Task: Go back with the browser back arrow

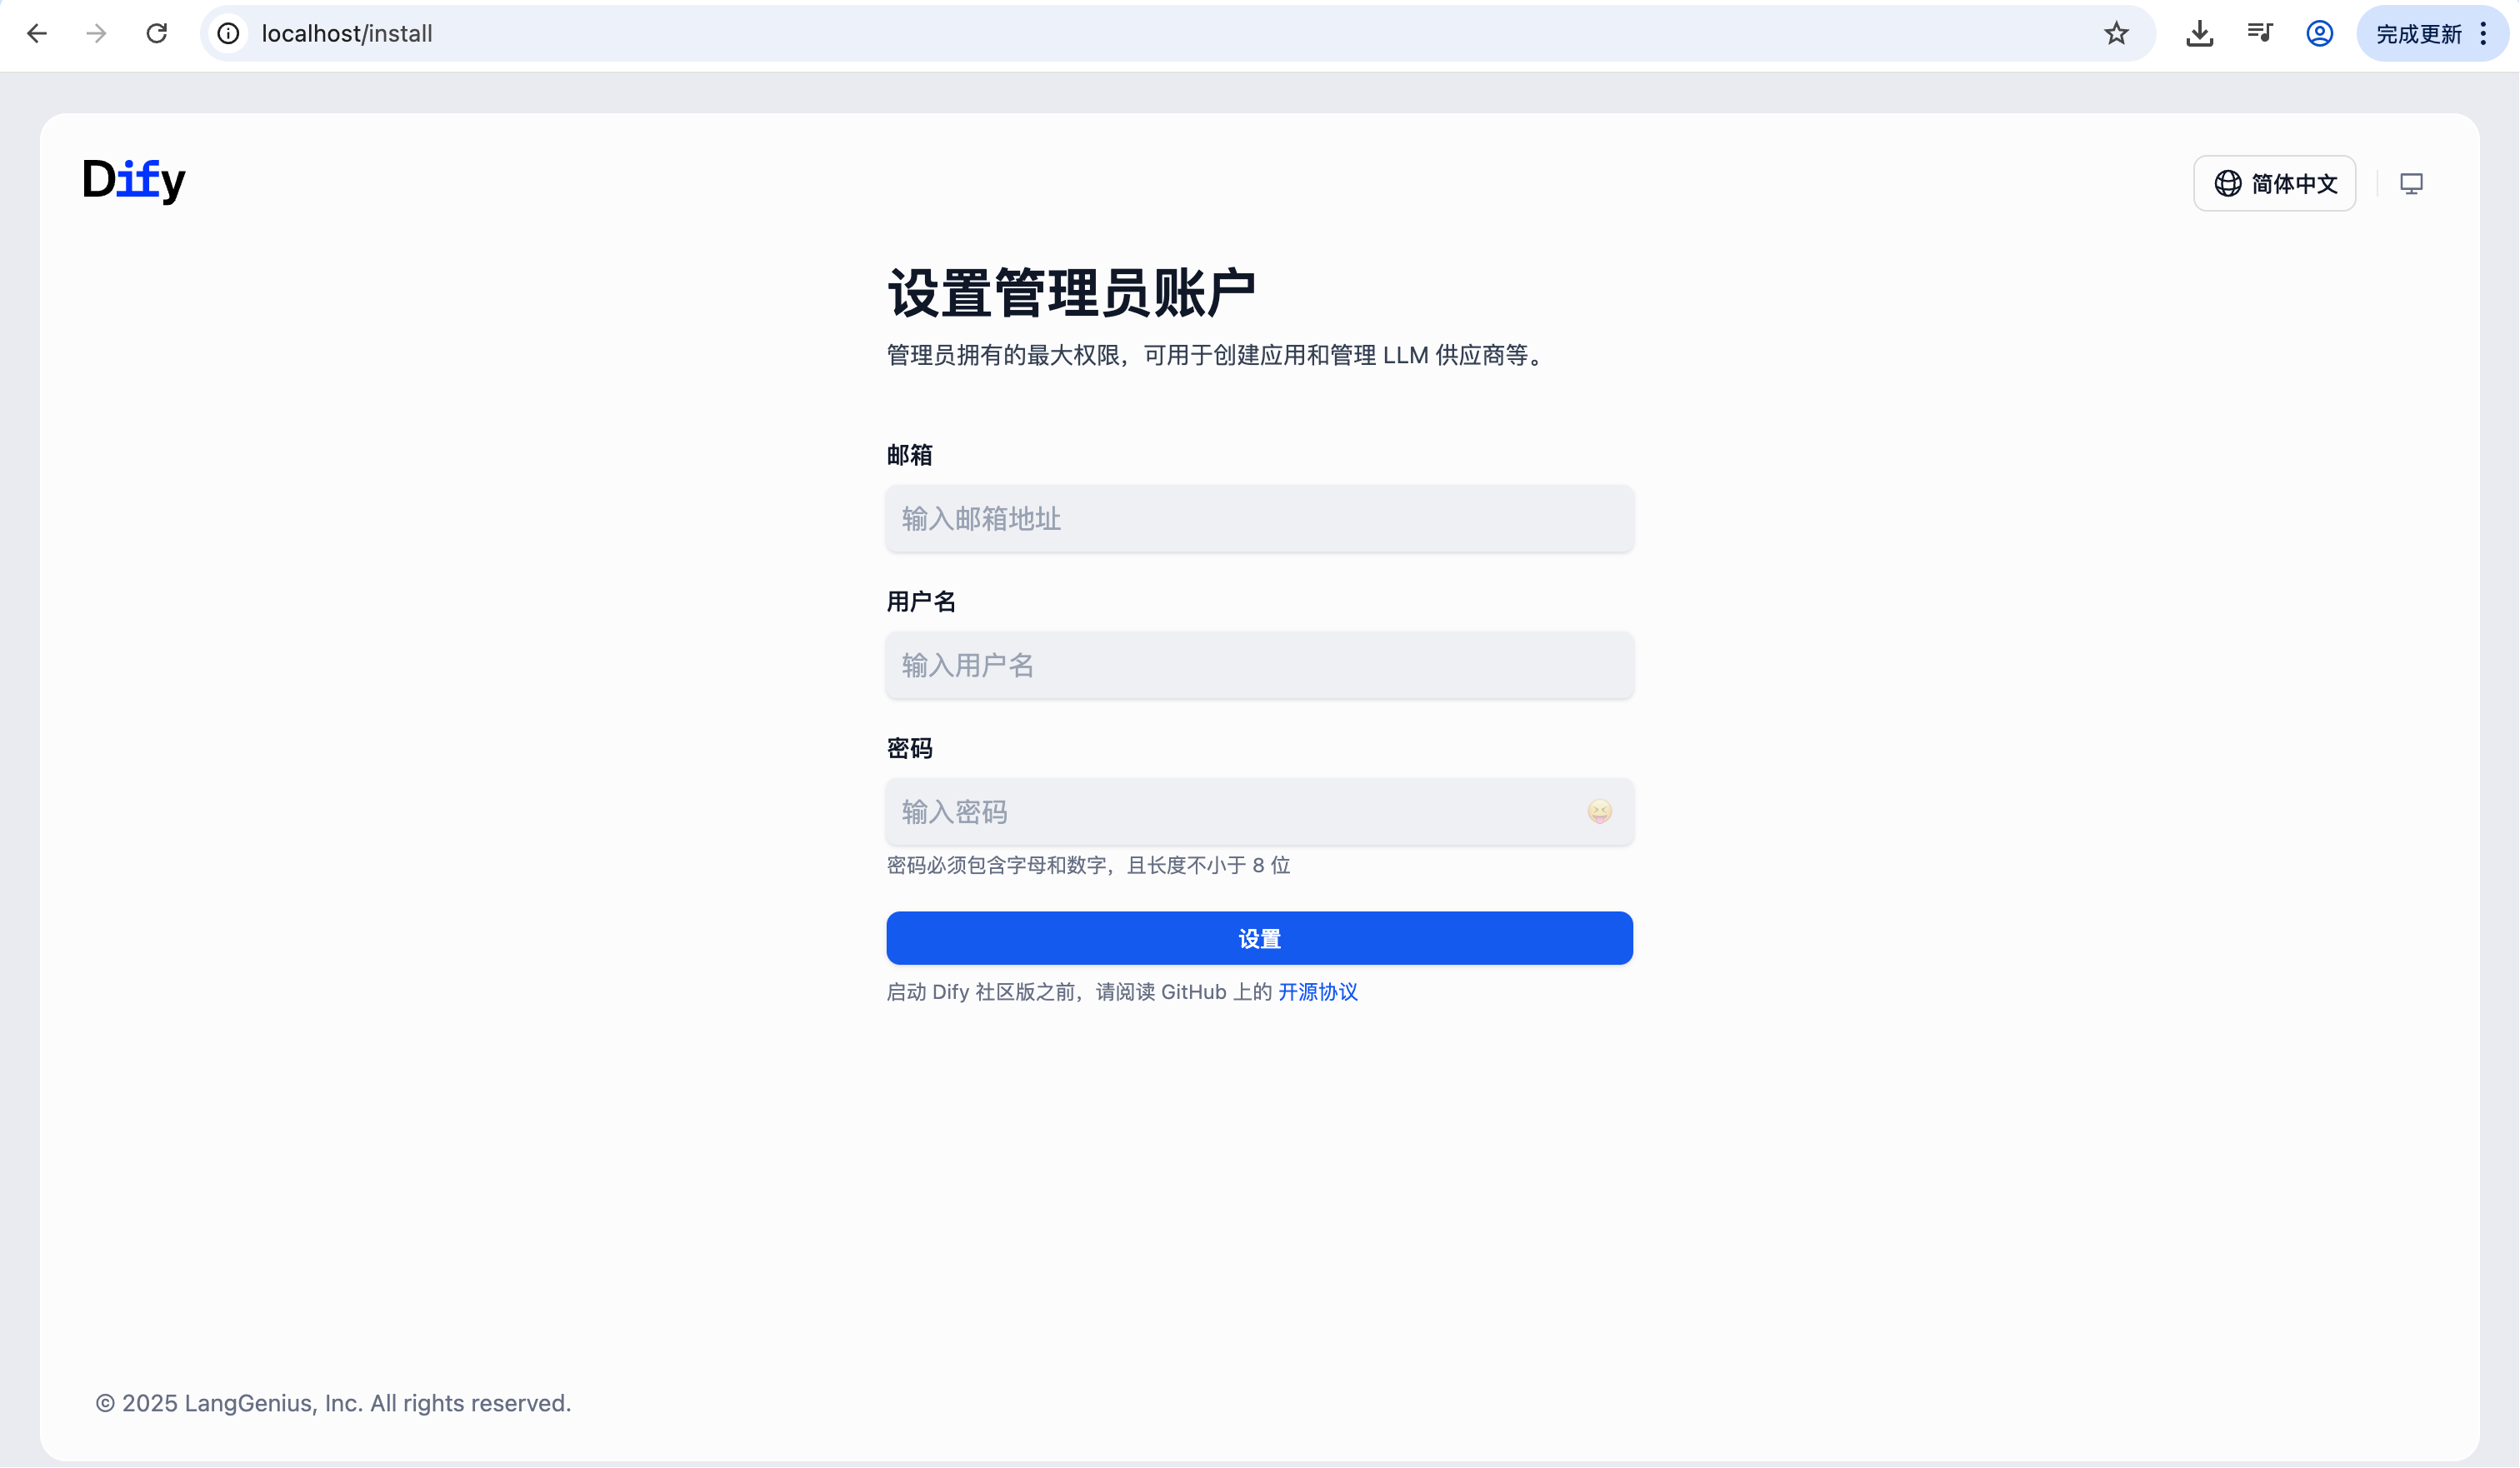Action: click(37, 33)
